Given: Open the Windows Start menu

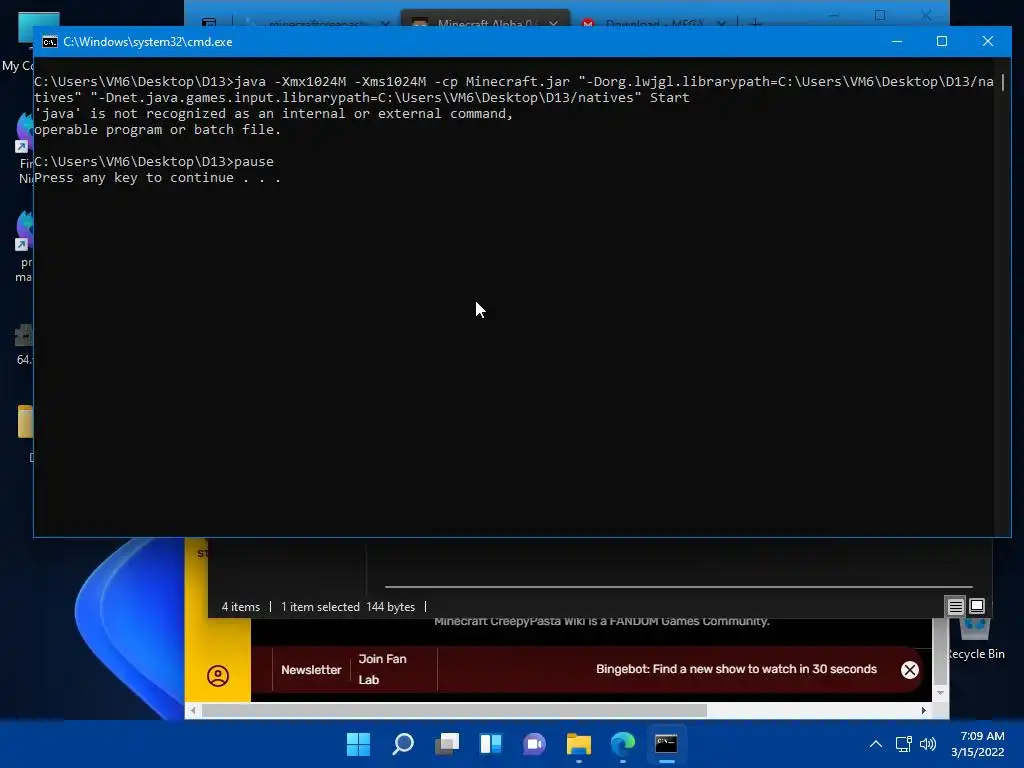Looking at the screenshot, I should (x=358, y=744).
